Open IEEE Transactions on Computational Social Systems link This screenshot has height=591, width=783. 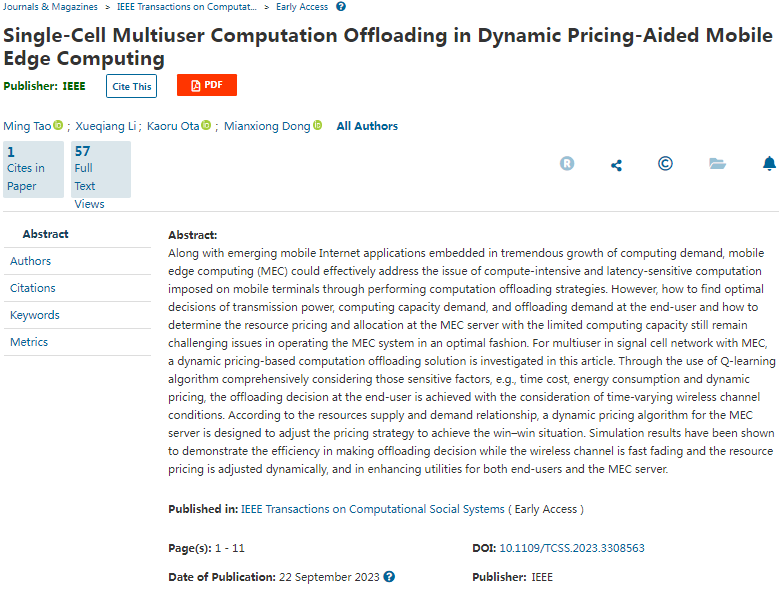pyautogui.click(x=372, y=509)
